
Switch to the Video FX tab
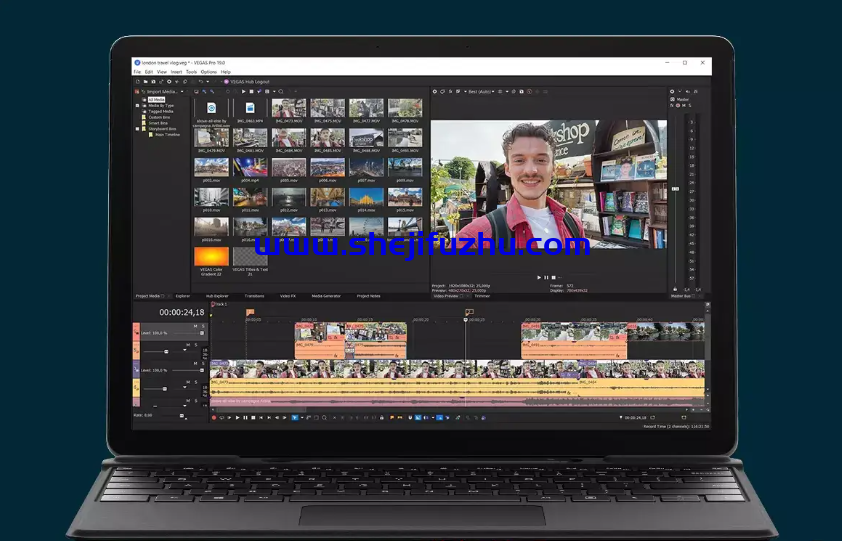click(287, 296)
